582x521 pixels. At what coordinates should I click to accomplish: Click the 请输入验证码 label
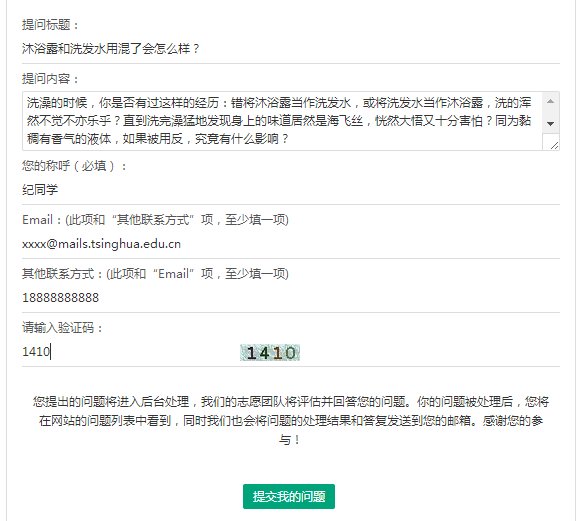[62, 327]
